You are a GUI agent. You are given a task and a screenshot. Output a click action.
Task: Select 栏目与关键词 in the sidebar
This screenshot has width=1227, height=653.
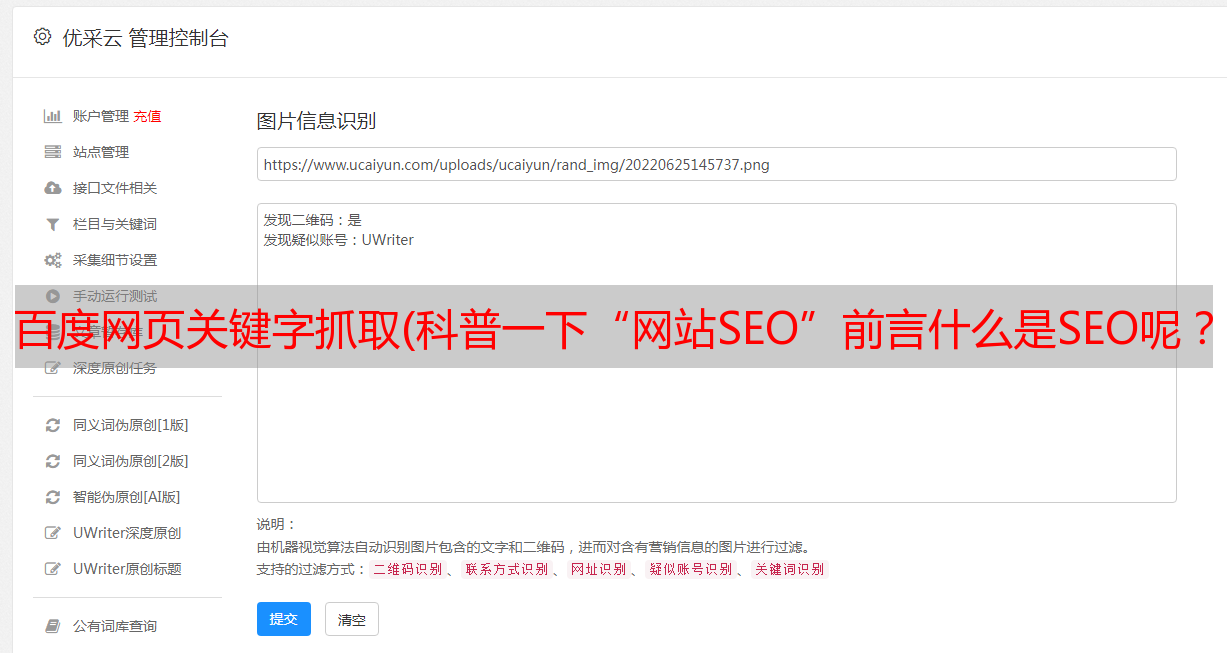pos(115,224)
